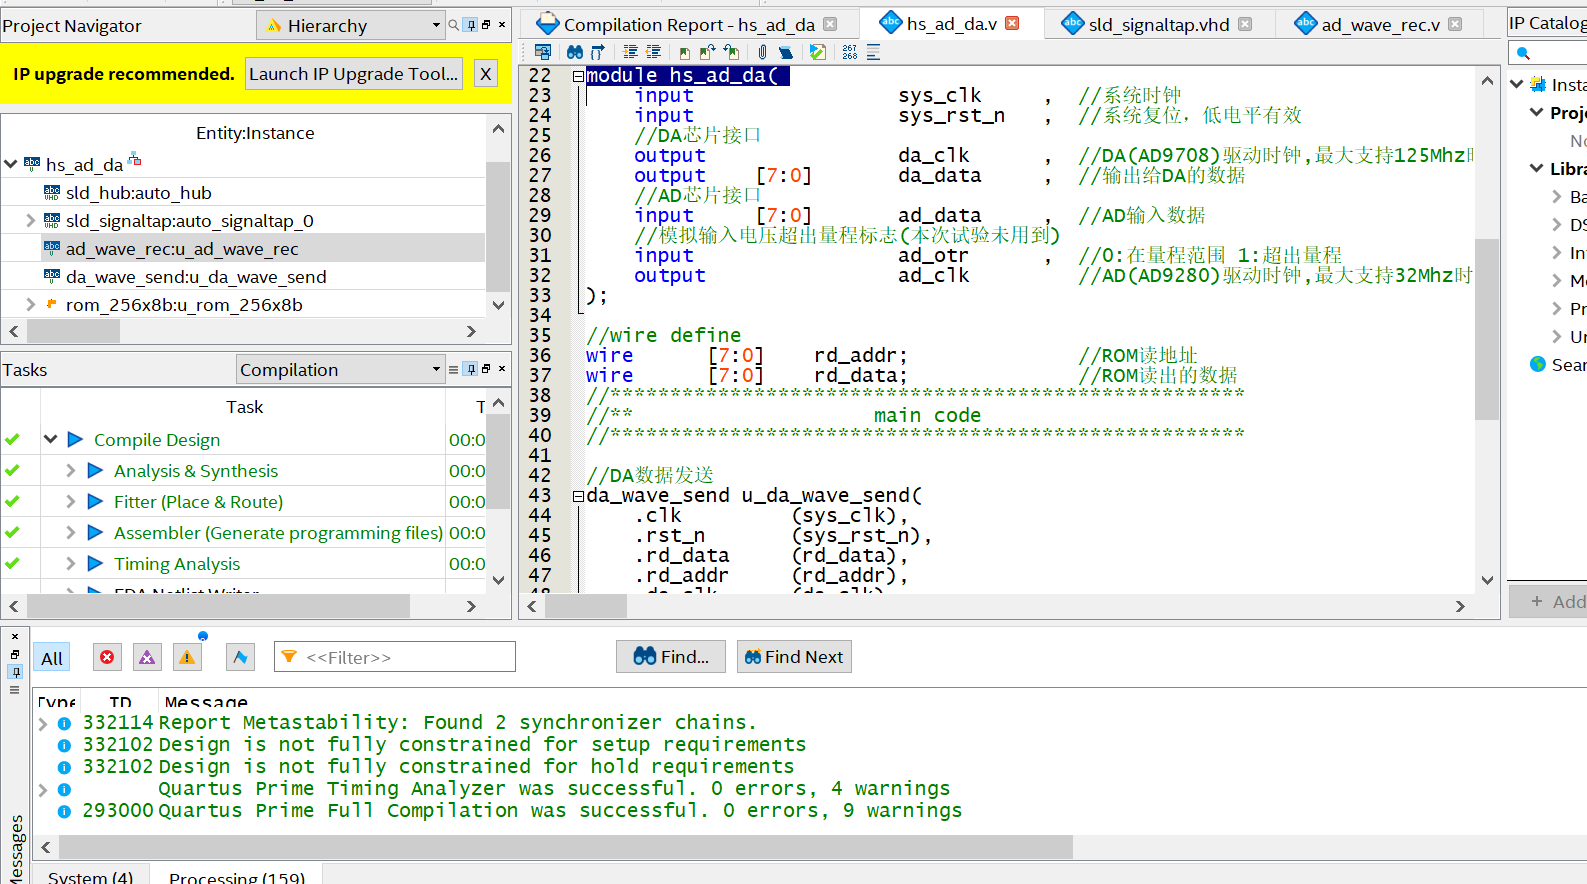Click editor horizontal scrollbar right arrow
The height and width of the screenshot is (884, 1587).
pyautogui.click(x=1460, y=606)
